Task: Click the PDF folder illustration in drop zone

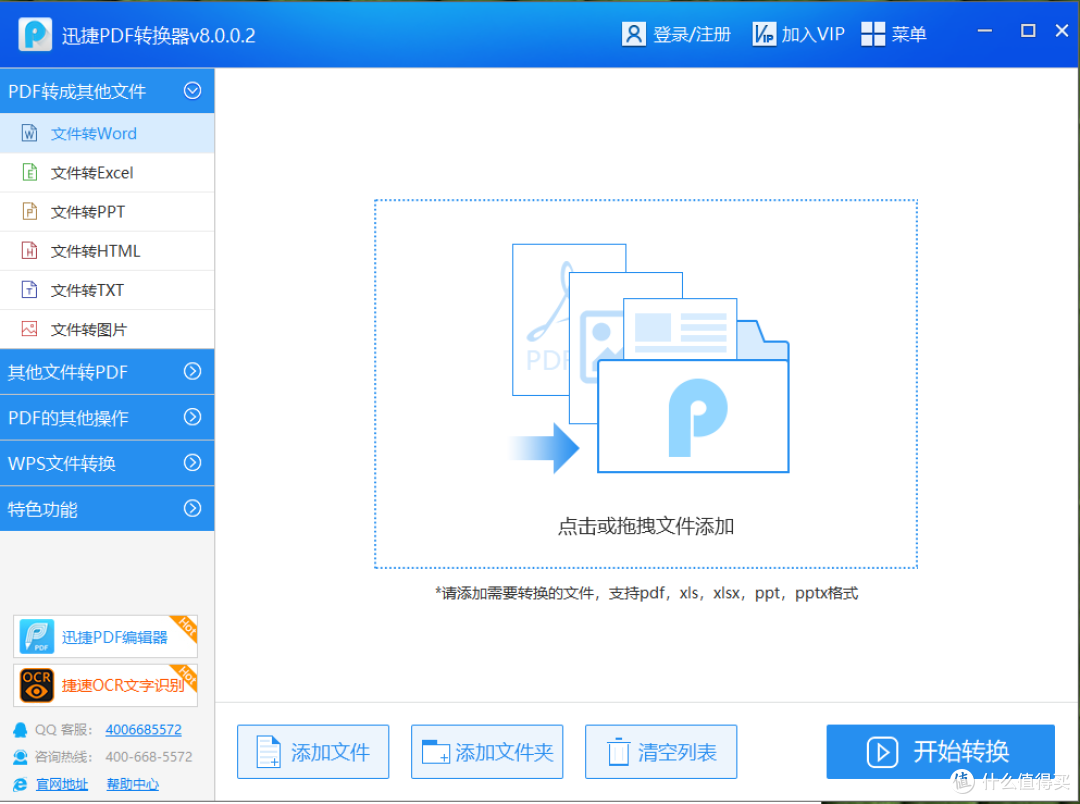Action: click(650, 358)
